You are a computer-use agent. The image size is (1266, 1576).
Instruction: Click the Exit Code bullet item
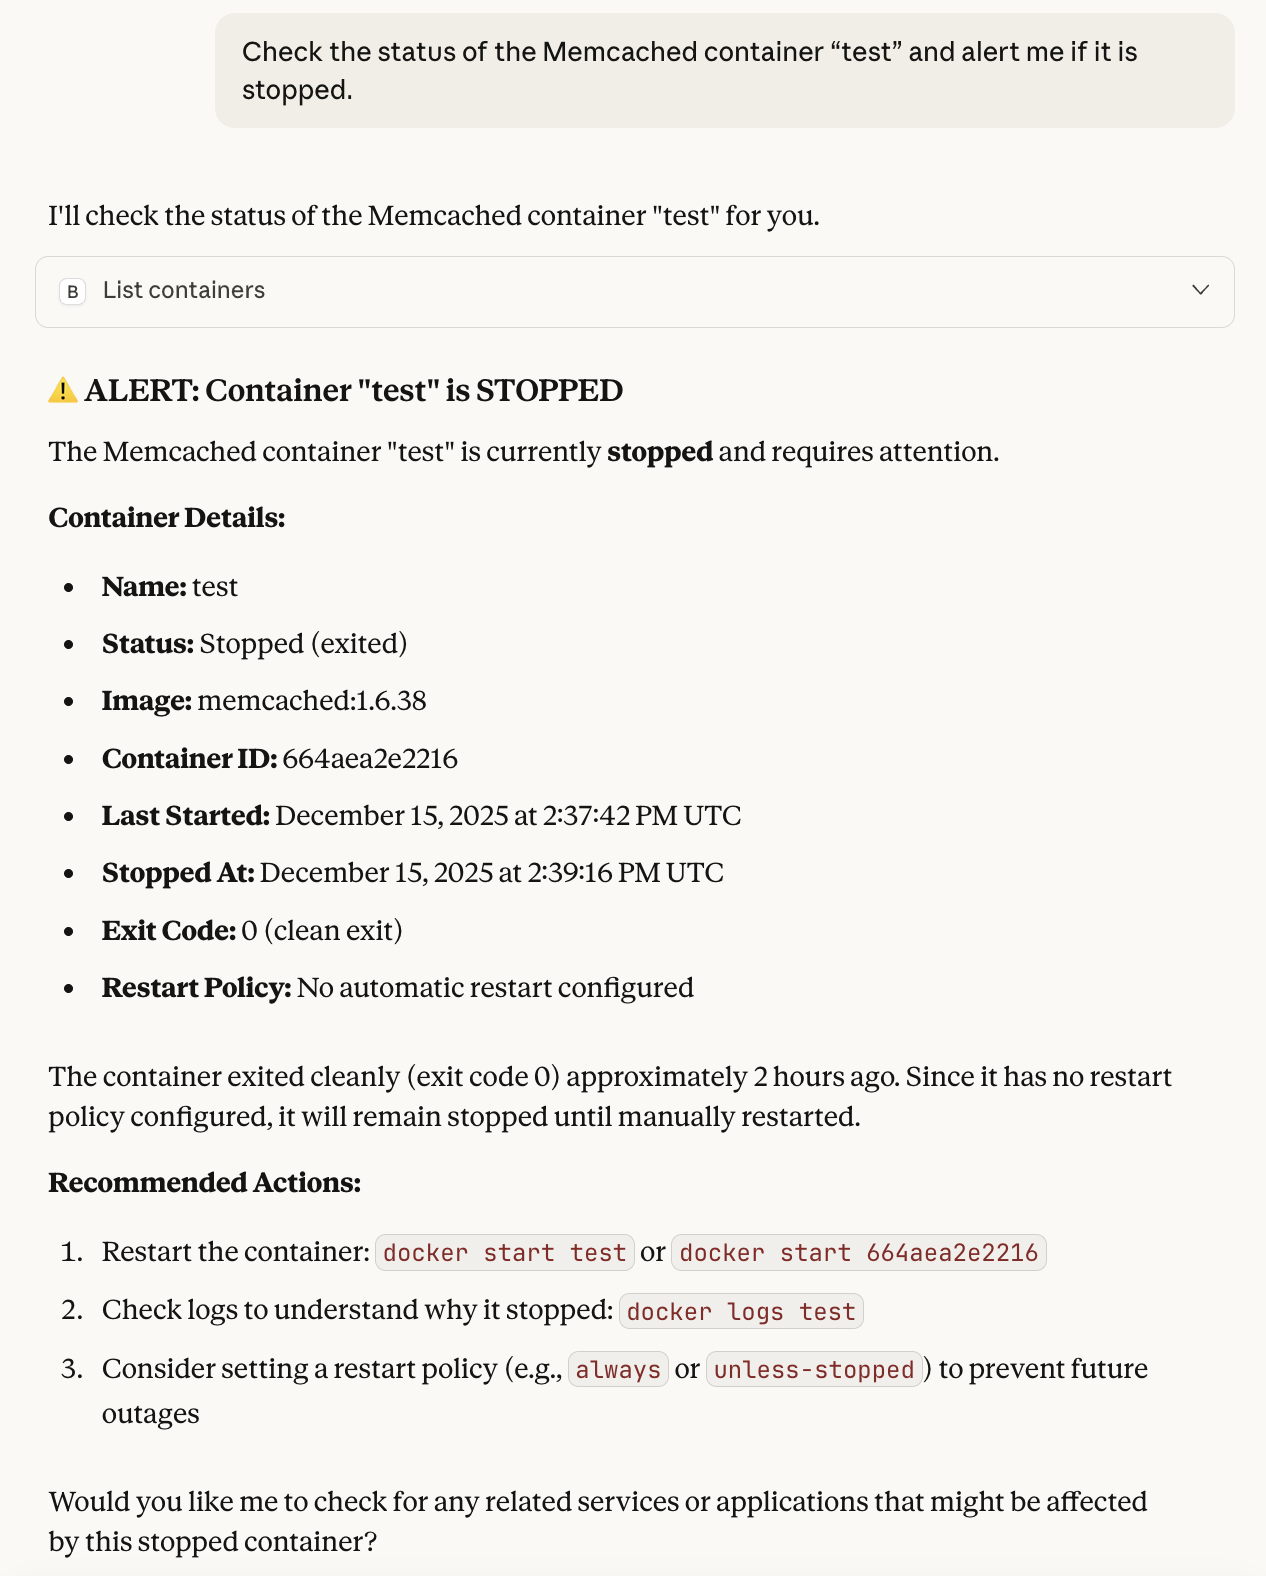(250, 930)
